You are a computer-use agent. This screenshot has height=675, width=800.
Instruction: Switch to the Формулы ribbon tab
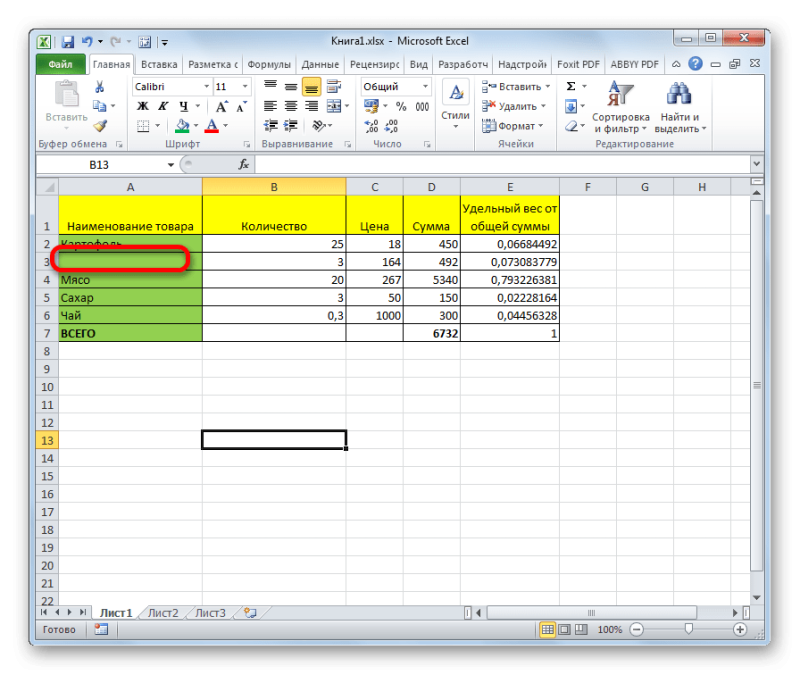point(269,64)
